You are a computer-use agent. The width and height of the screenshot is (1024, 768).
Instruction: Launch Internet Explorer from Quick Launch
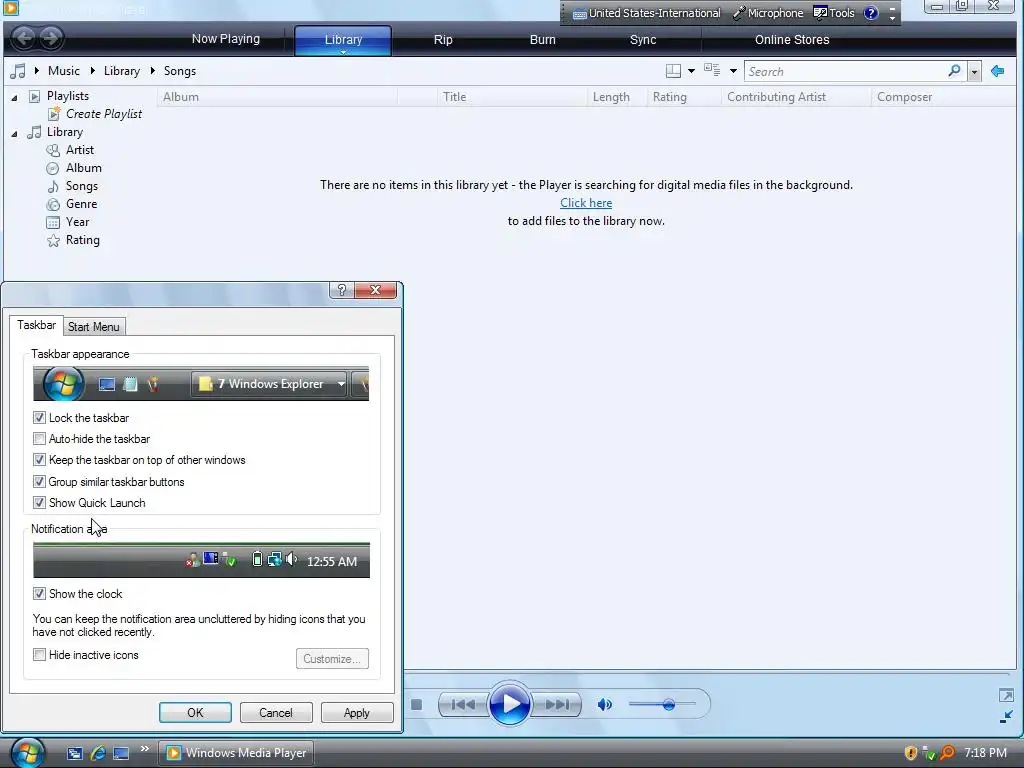pos(98,753)
